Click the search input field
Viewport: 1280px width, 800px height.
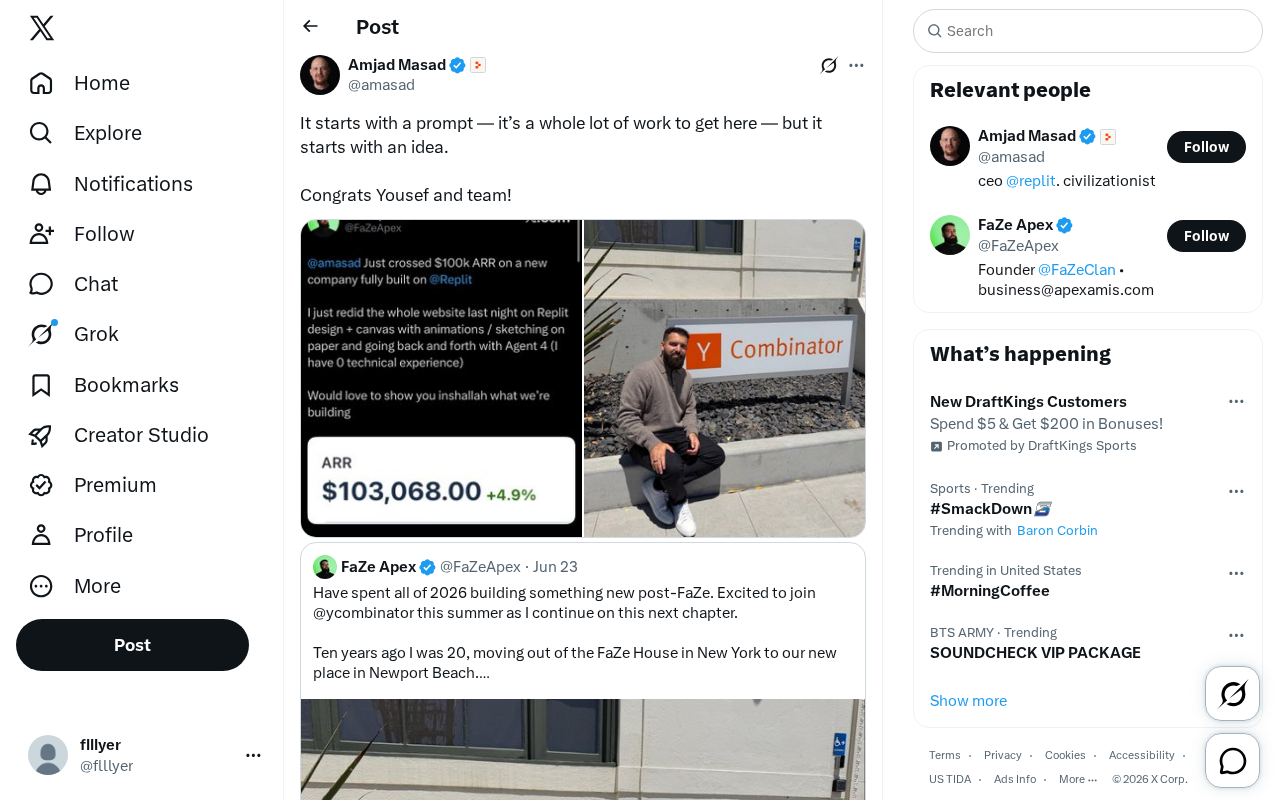1088,31
